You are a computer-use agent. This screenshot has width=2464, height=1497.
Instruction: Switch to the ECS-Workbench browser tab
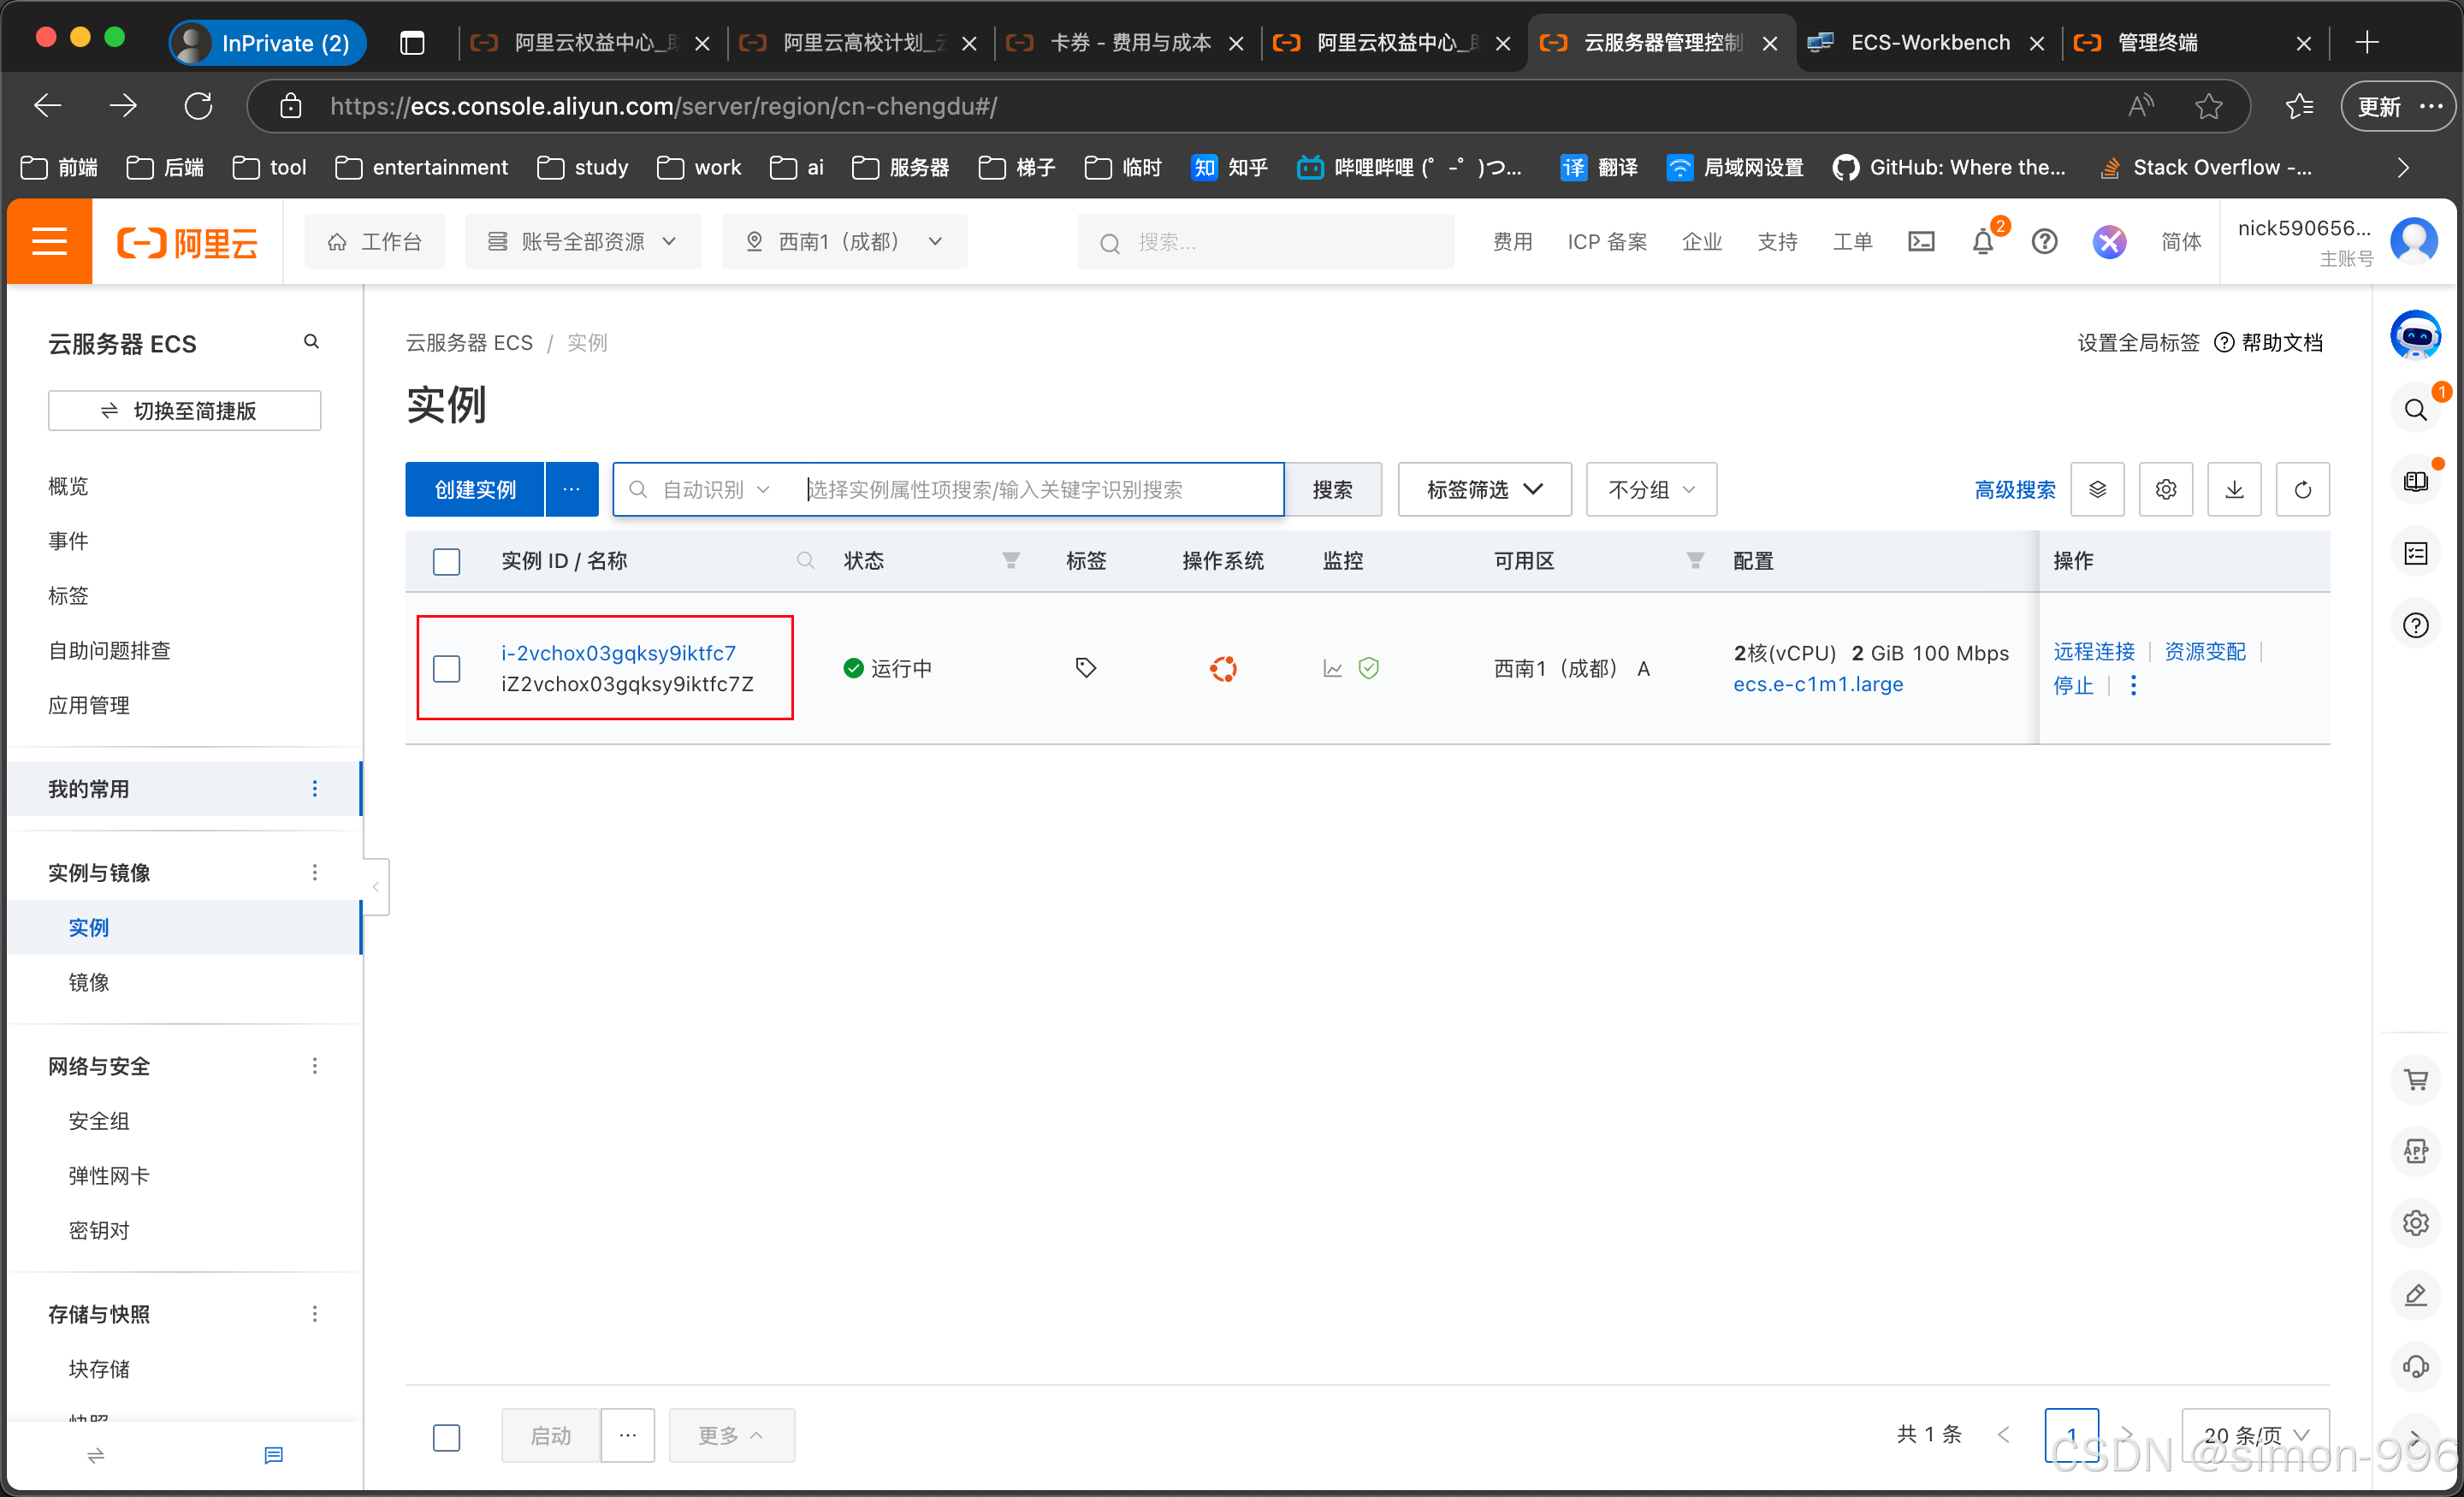pos(1927,42)
